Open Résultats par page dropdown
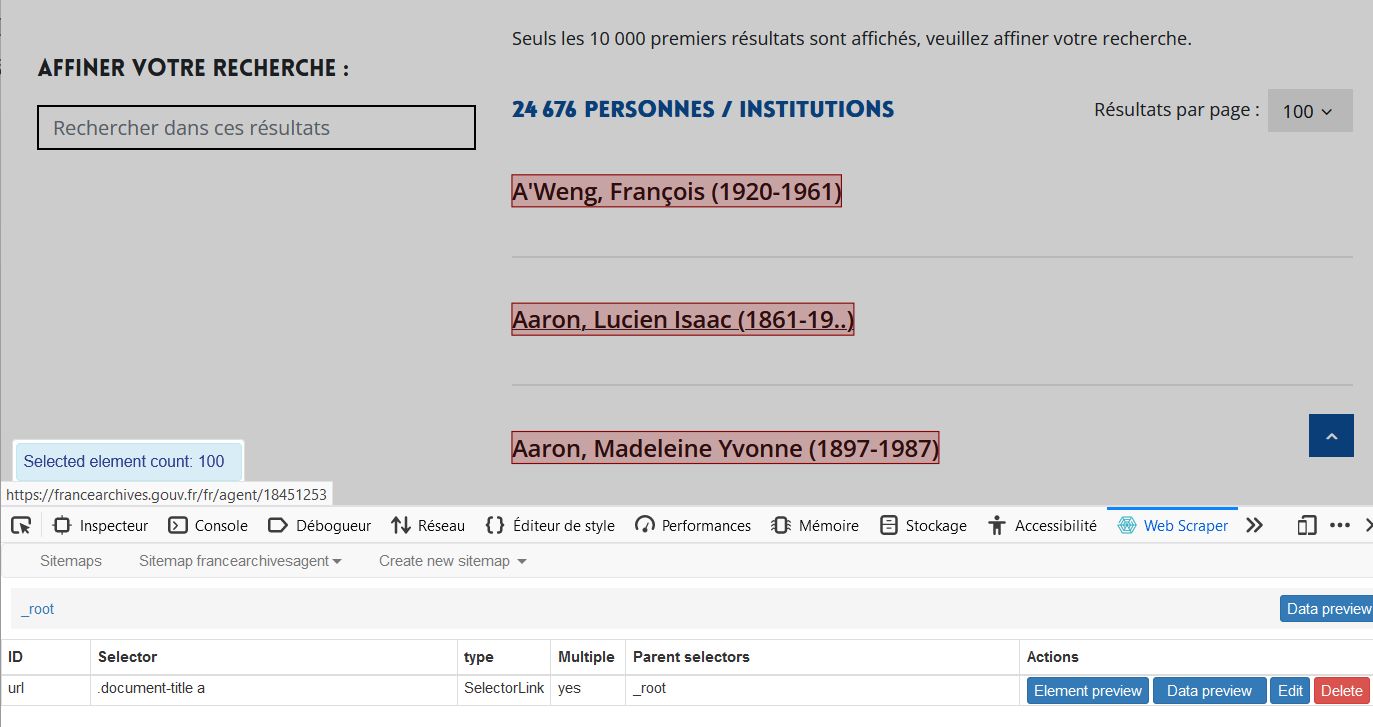 (x=1309, y=111)
